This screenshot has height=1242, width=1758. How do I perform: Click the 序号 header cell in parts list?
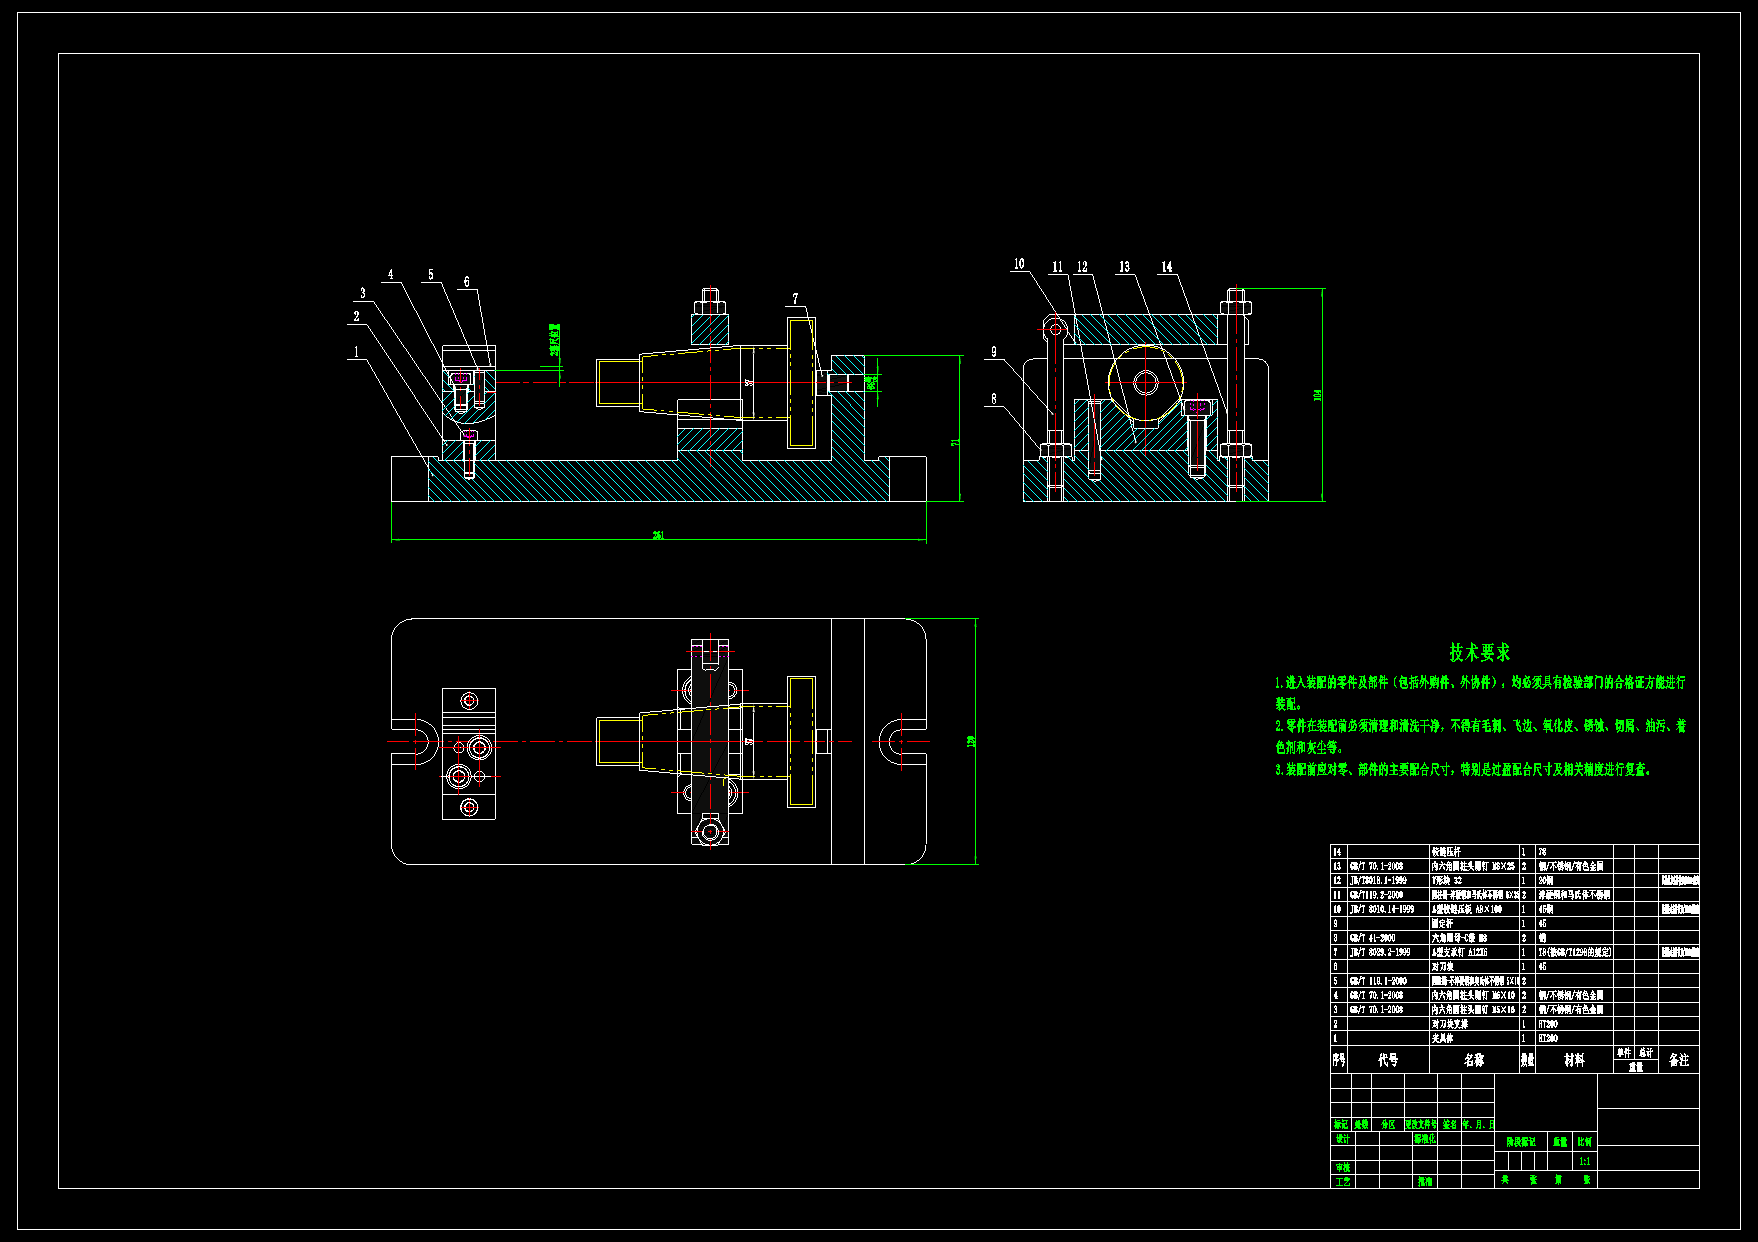(x=1339, y=1060)
